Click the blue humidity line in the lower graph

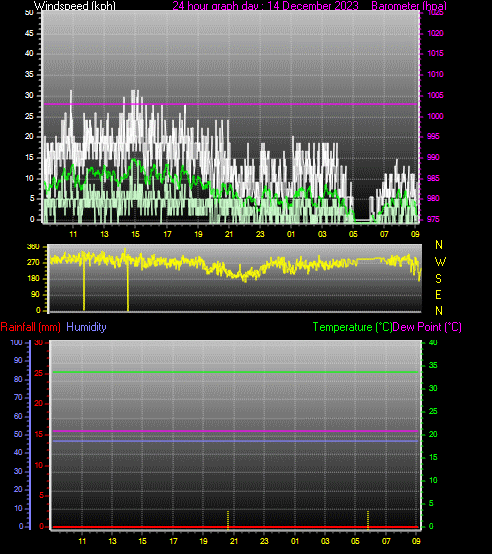click(236, 441)
